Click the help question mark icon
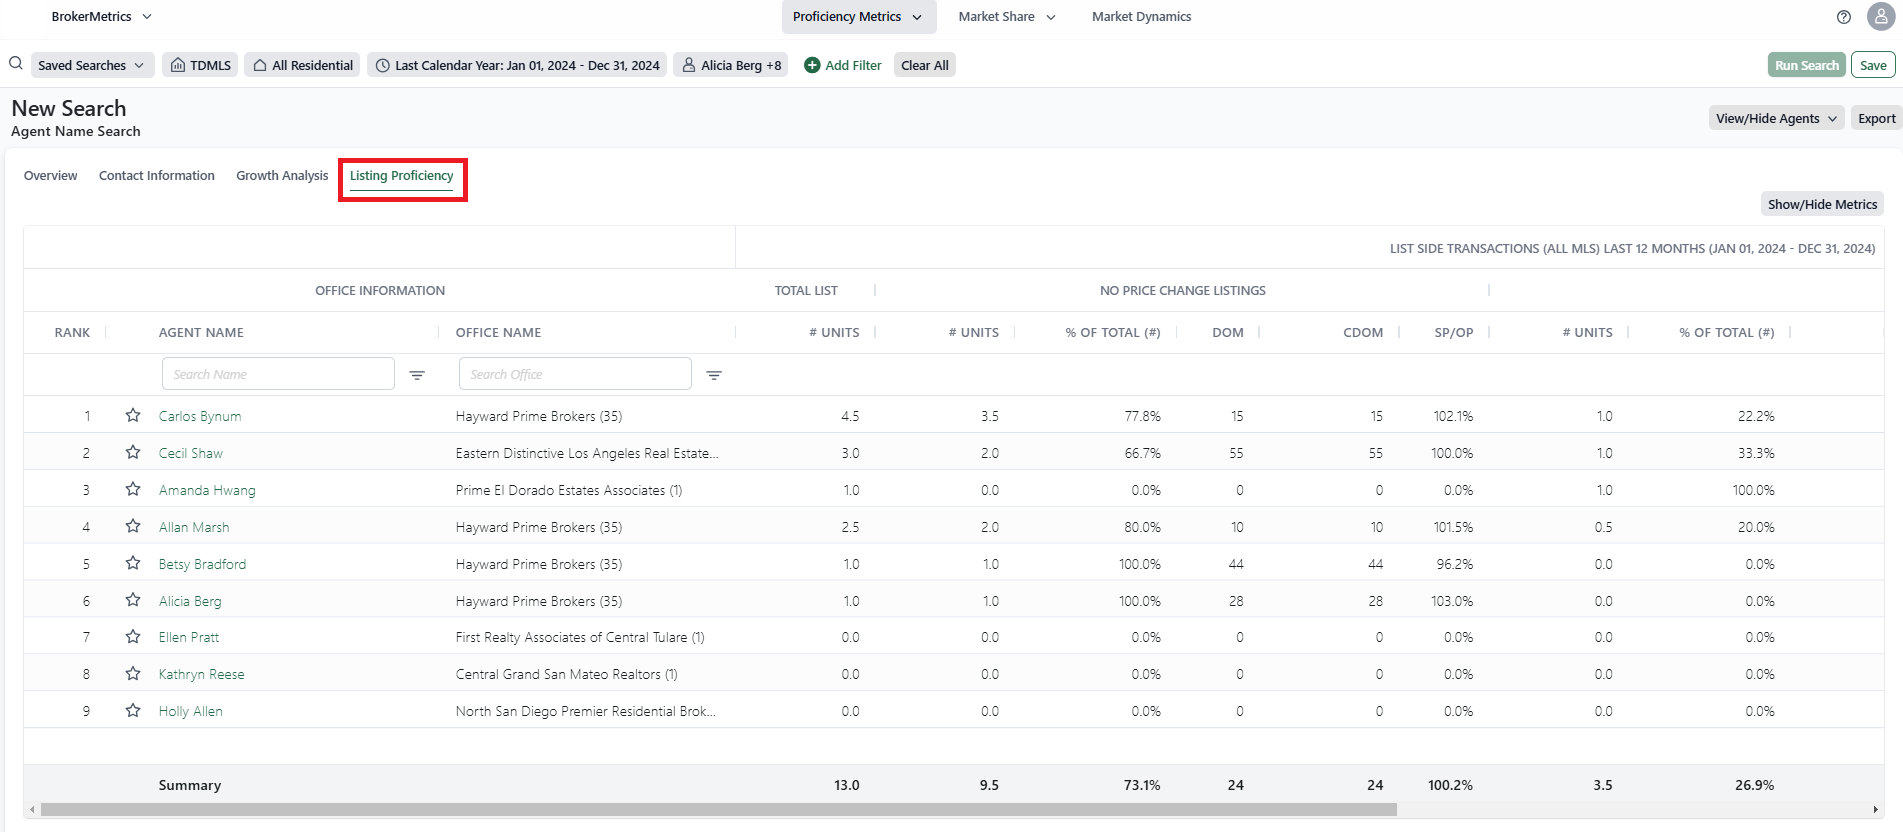The width and height of the screenshot is (1903, 832). (1844, 17)
